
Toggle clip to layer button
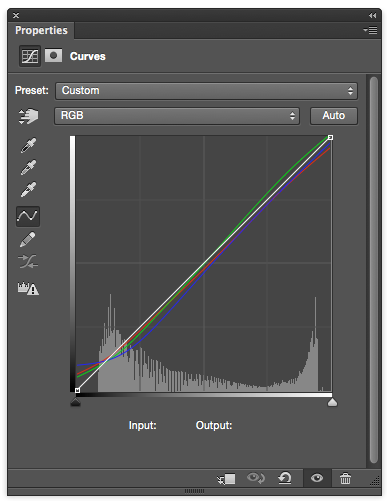coord(226,479)
